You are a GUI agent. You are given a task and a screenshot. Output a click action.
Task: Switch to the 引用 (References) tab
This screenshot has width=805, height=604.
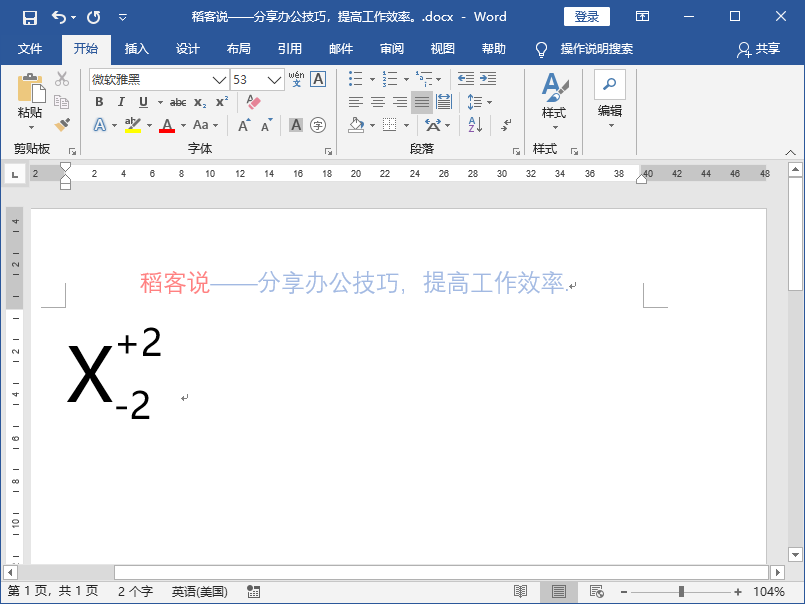(290, 49)
